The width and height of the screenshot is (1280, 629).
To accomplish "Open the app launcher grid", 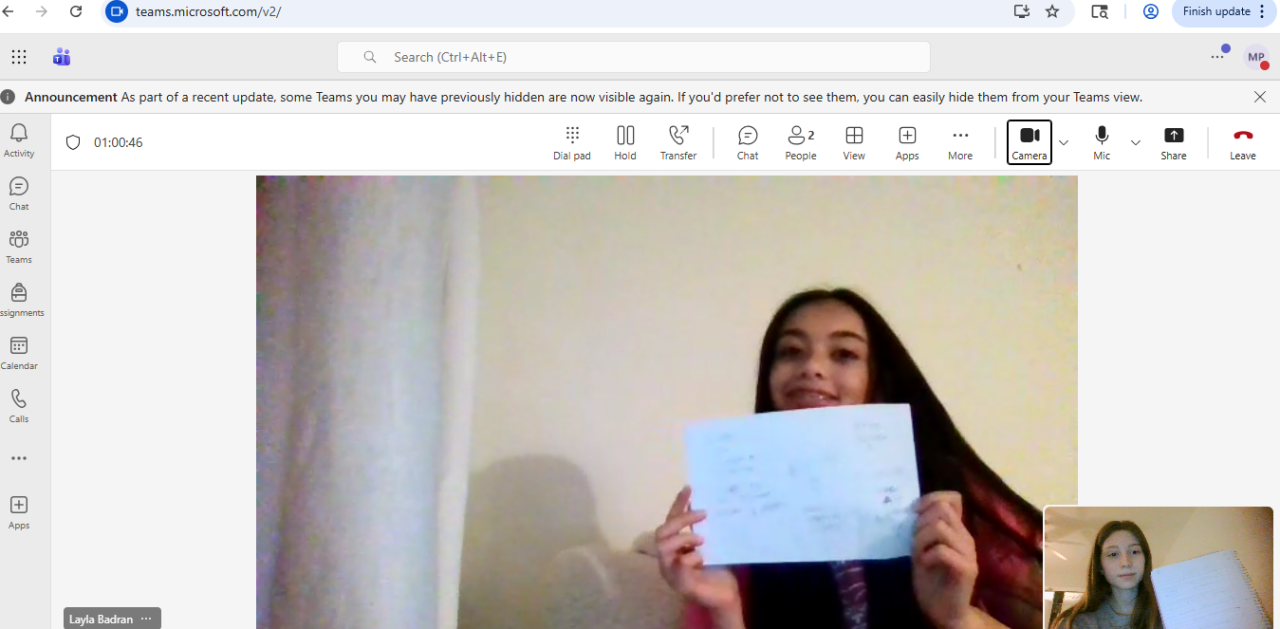I will click(19, 57).
